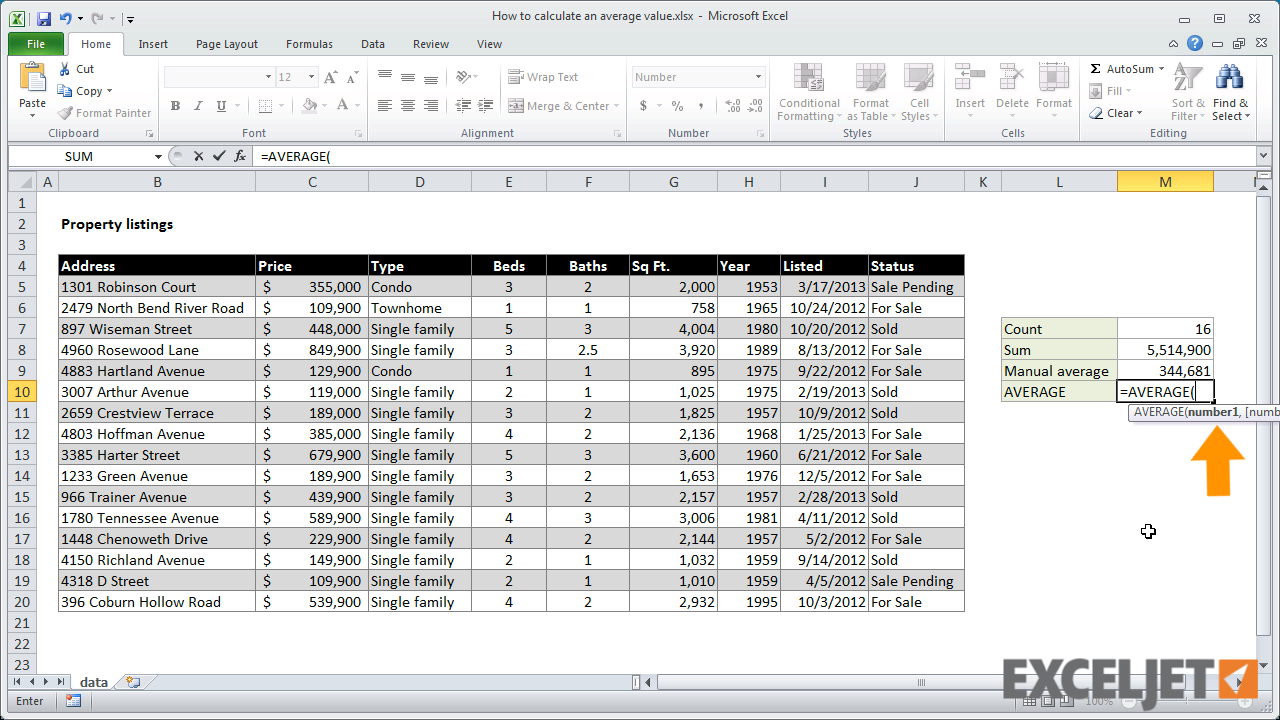Switch to the Data tab
This screenshot has width=1280, height=720.
coord(373,44)
